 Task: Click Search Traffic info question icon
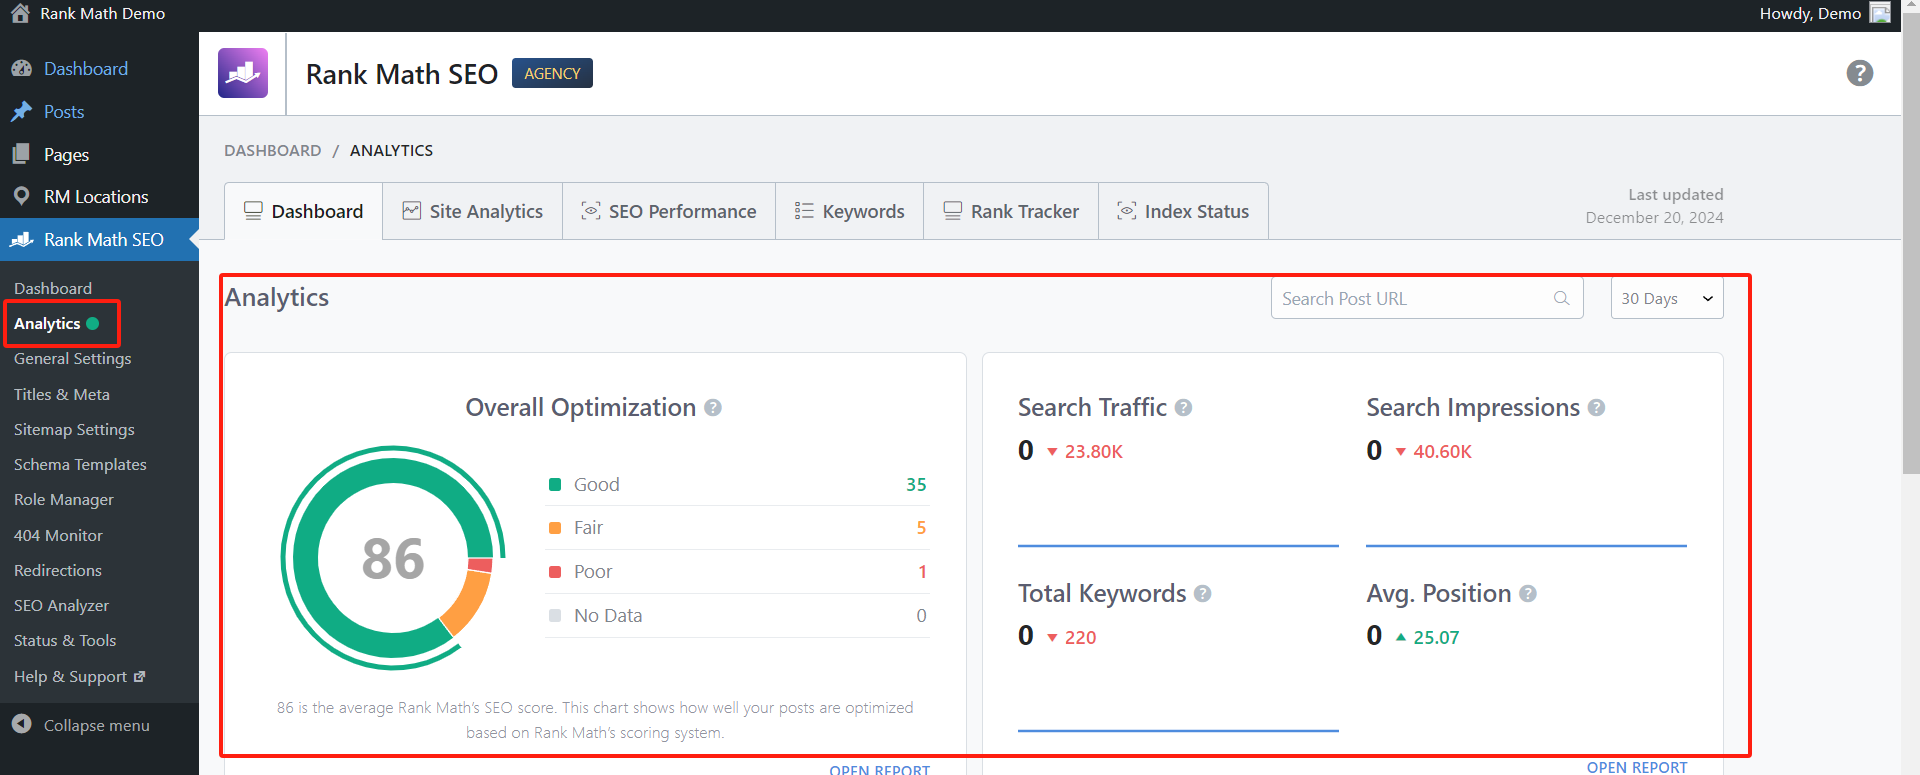coord(1183,408)
